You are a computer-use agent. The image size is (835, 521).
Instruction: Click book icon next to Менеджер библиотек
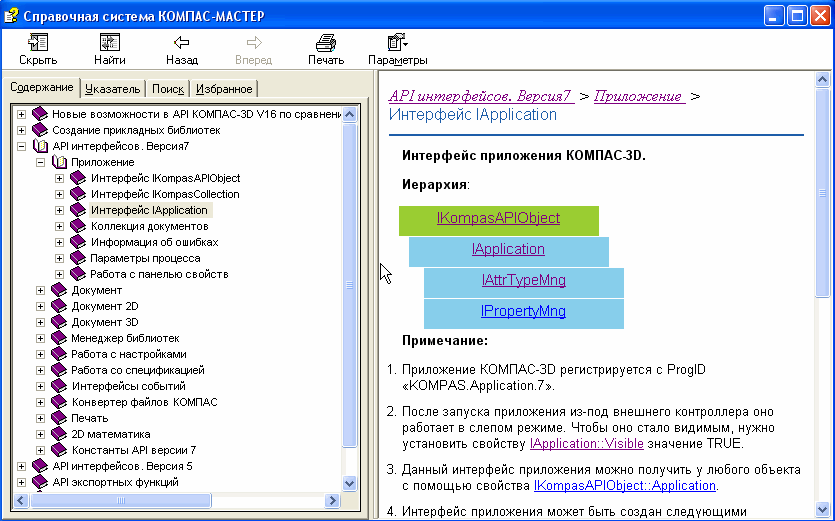click(59, 338)
